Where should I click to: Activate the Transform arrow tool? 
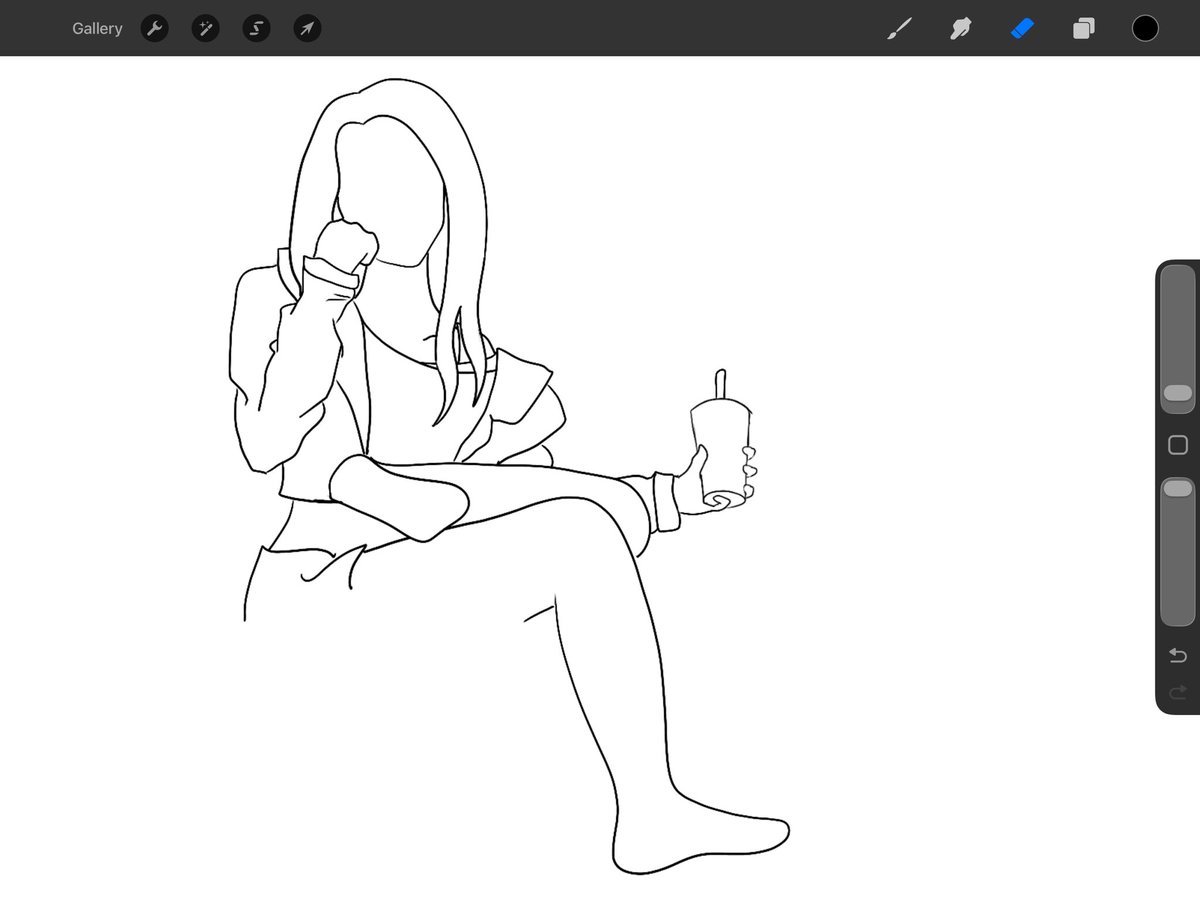[x=307, y=28]
